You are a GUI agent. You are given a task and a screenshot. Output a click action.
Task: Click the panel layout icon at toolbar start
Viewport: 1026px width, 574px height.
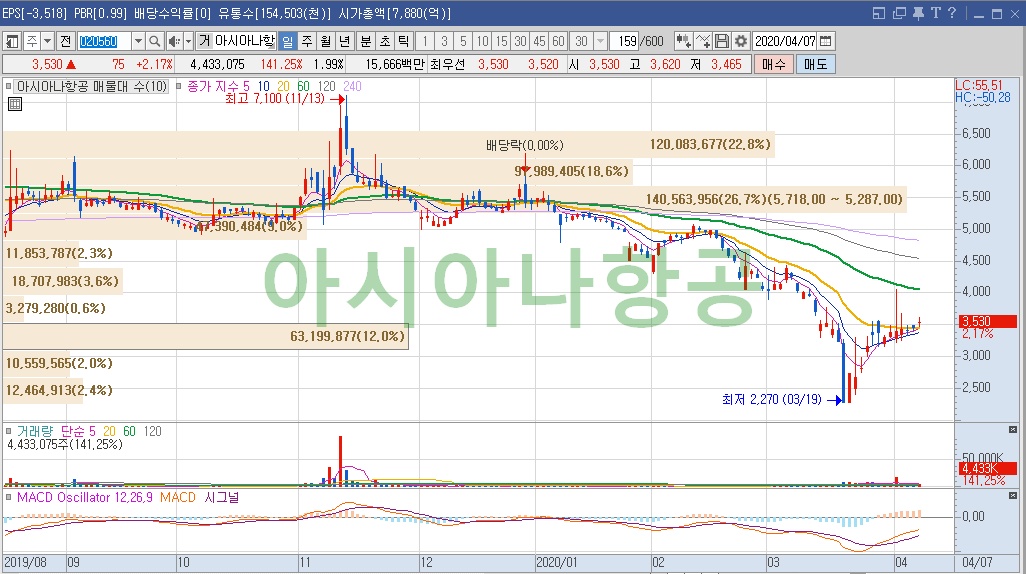pyautogui.click(x=12, y=41)
